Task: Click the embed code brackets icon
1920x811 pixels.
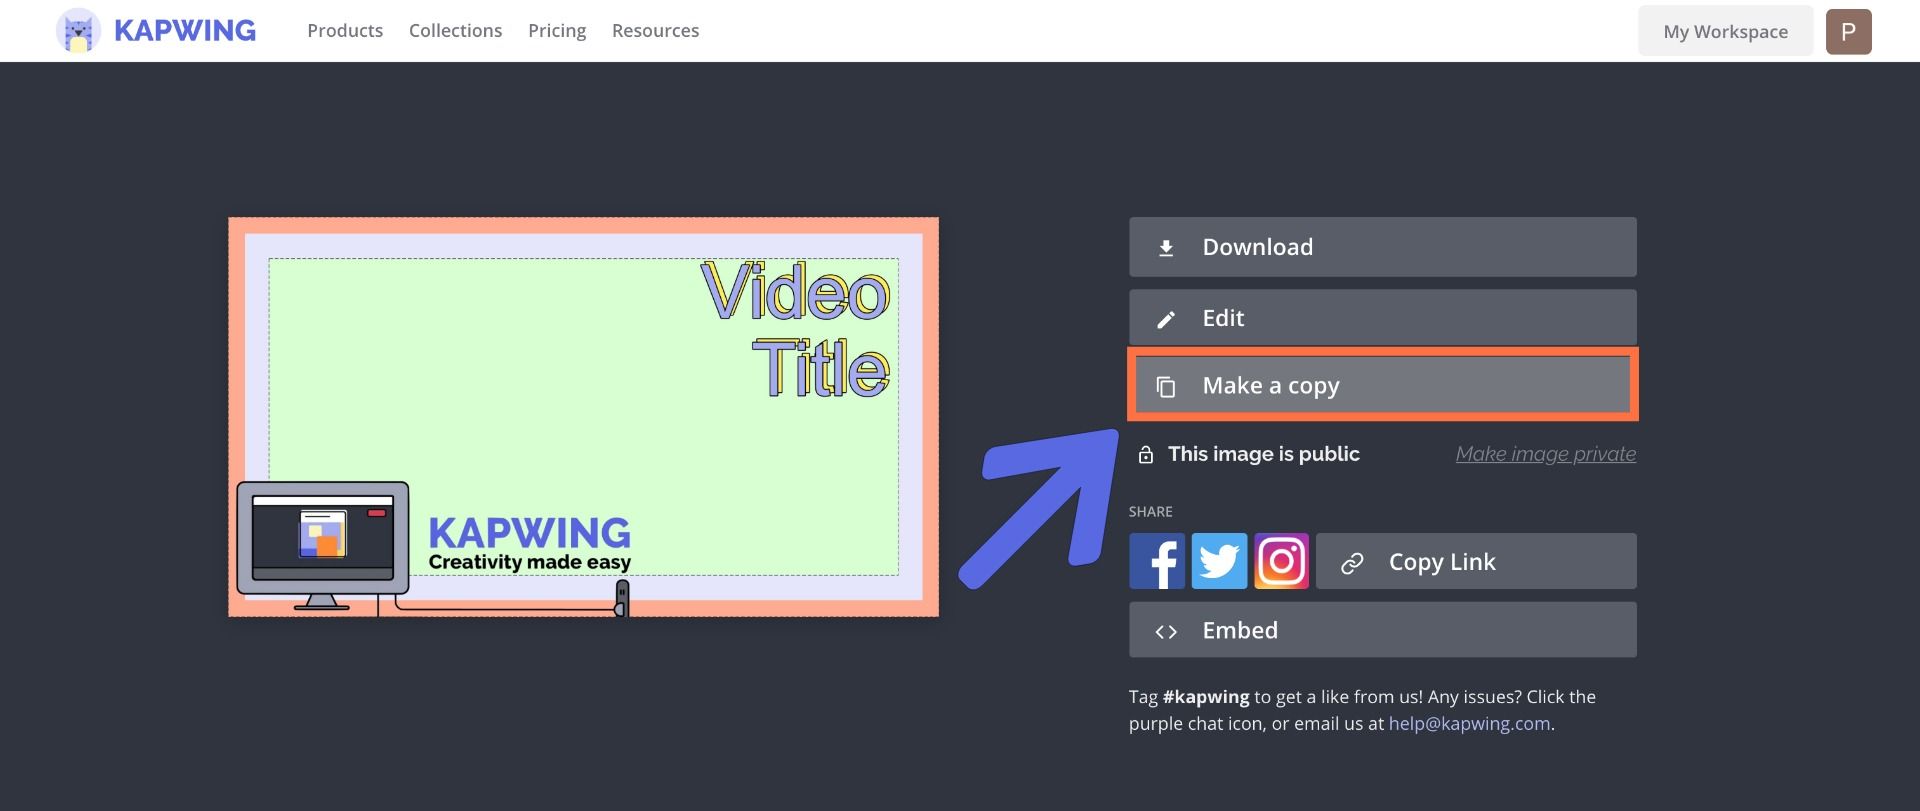Action: pos(1166,631)
